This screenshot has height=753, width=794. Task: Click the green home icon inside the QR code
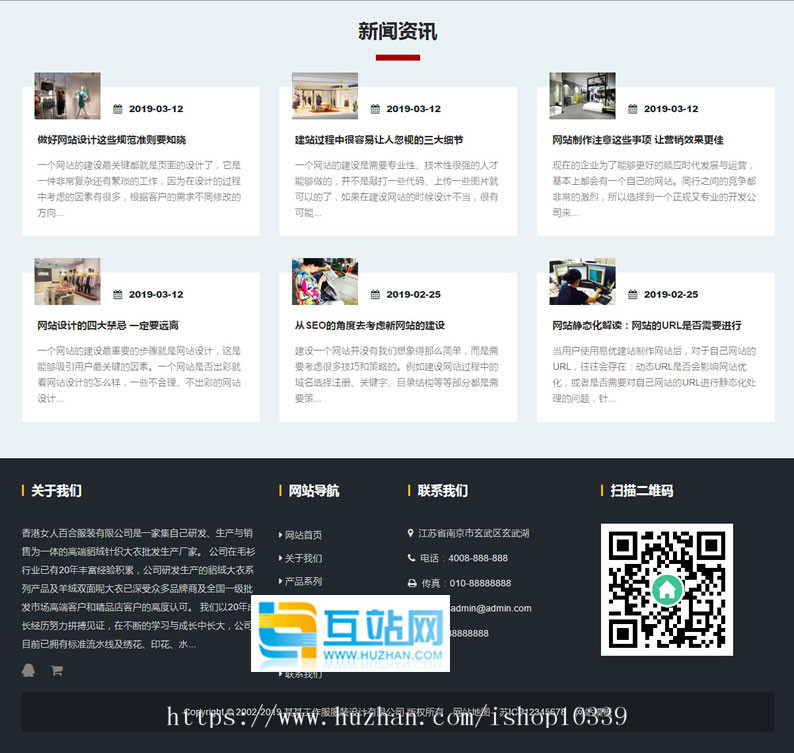(x=666, y=590)
